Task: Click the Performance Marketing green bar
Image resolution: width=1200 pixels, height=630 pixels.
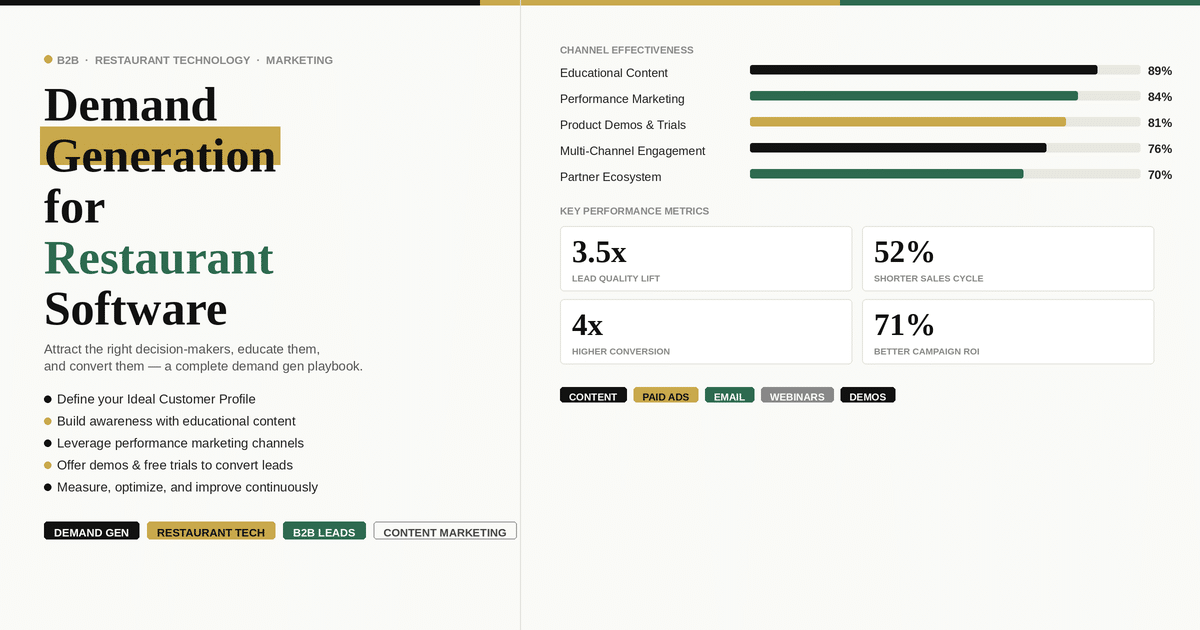Action: click(x=944, y=96)
